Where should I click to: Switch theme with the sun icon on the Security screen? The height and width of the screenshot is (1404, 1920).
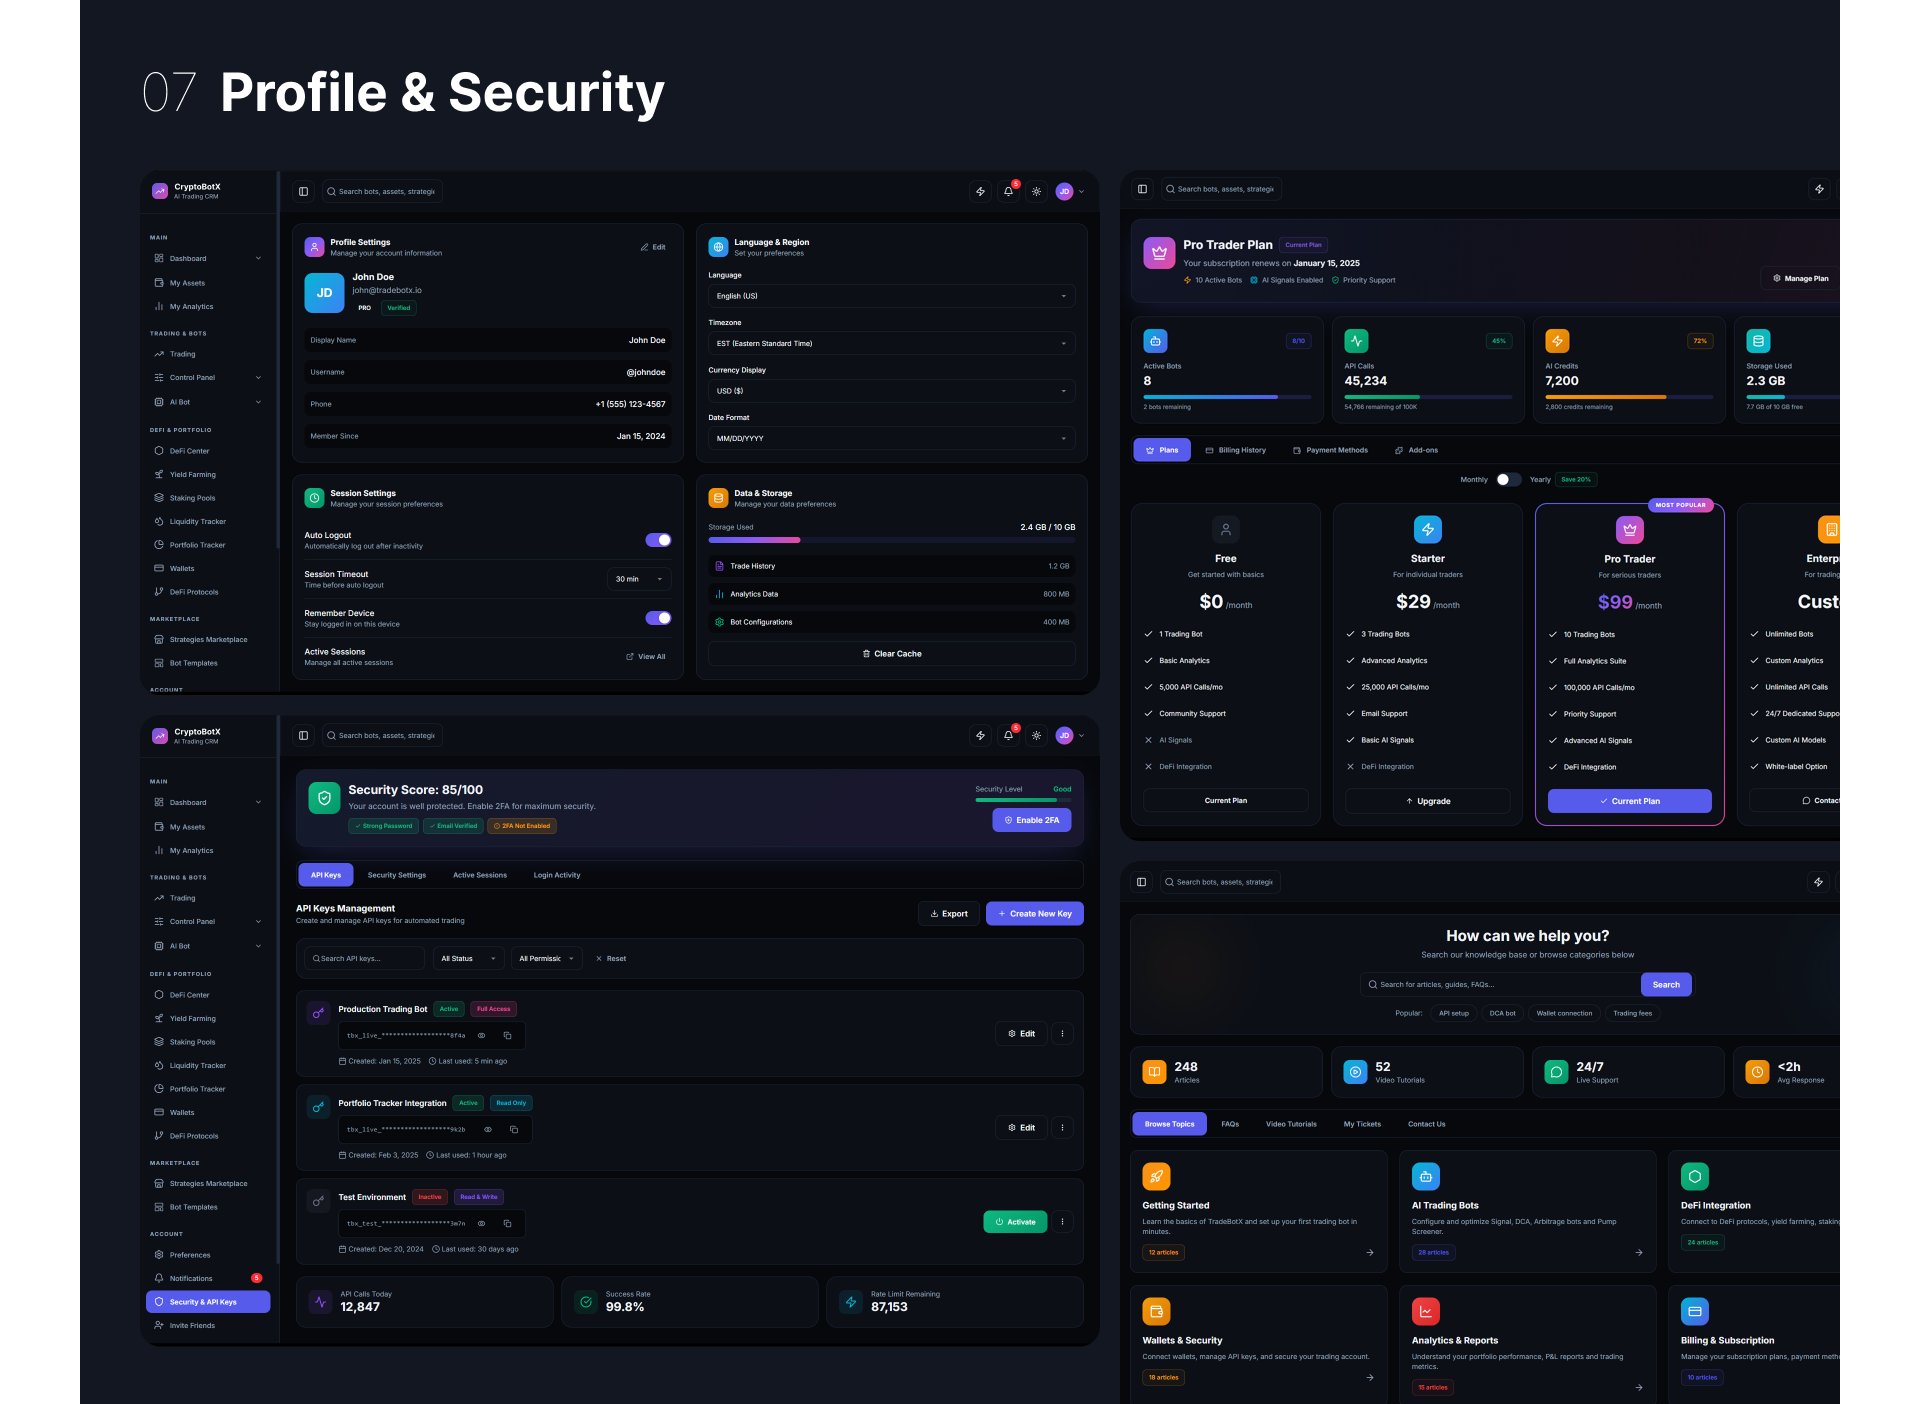click(1036, 735)
